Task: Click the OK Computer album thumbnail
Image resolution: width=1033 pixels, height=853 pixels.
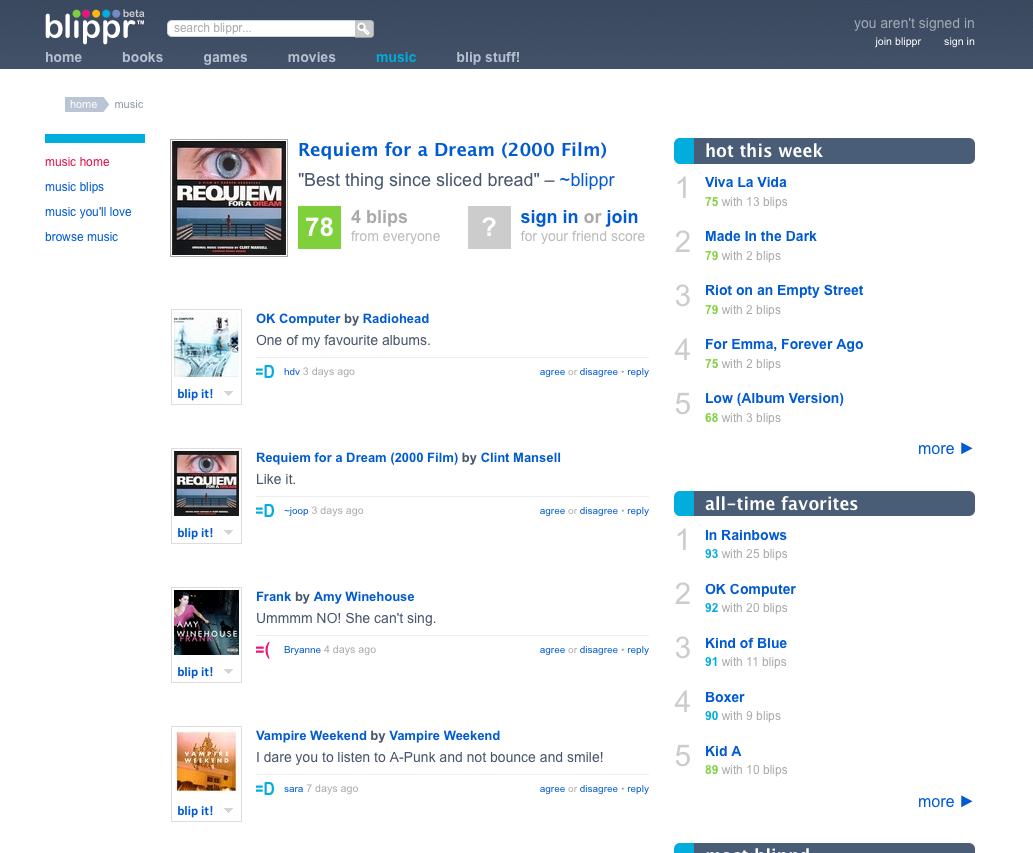Action: coord(206,345)
